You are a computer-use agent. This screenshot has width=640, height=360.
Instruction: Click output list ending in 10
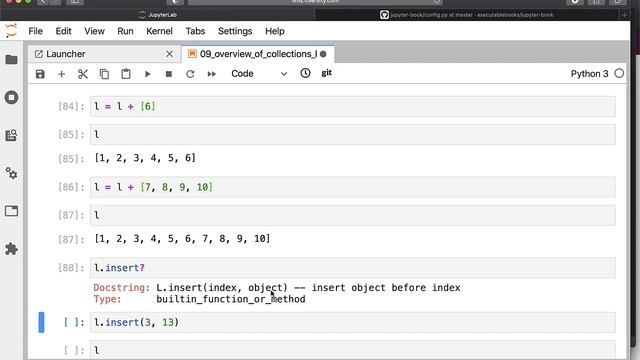182,238
